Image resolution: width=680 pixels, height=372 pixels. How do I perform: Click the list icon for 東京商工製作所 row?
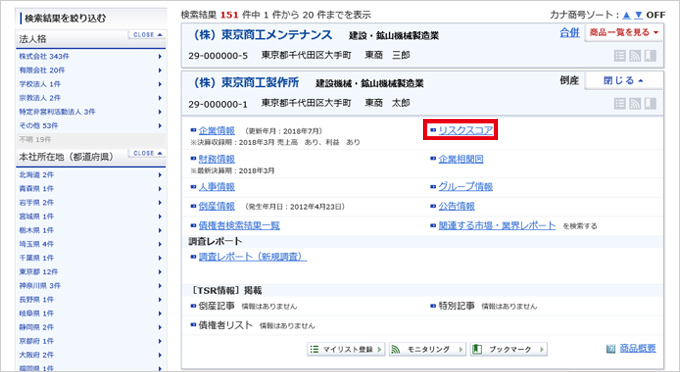click(x=620, y=104)
